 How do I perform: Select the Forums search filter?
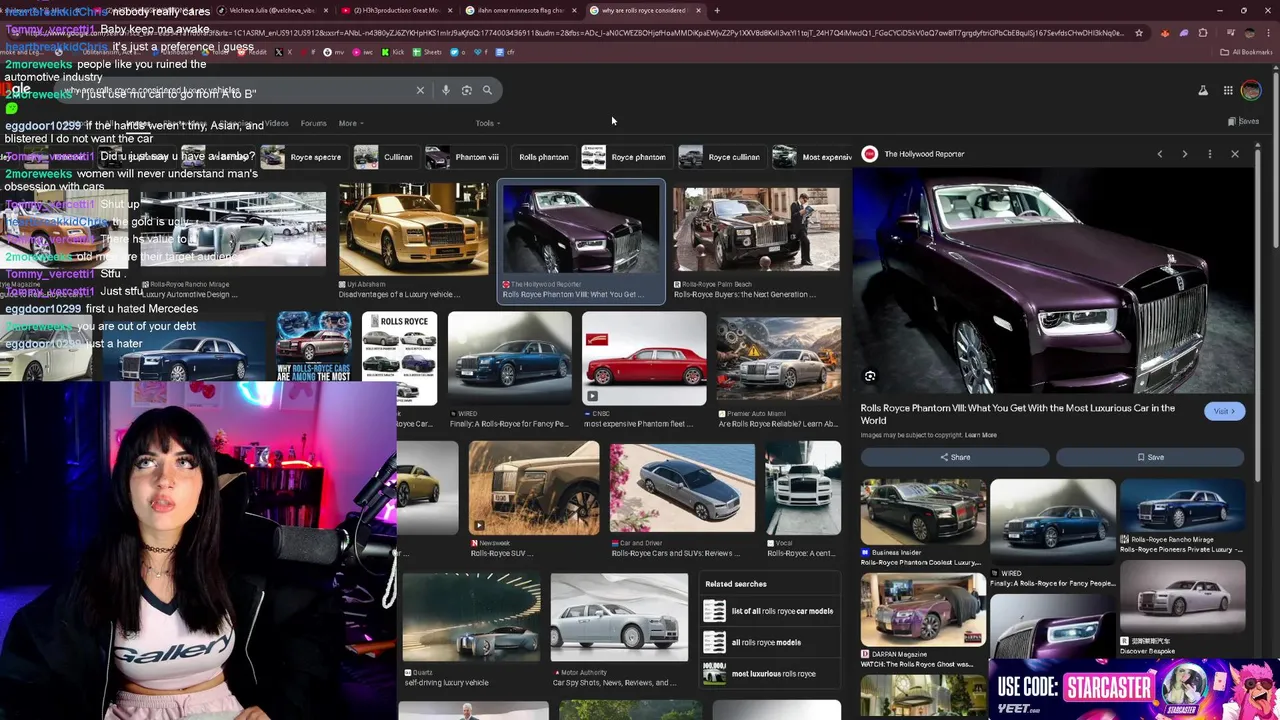tap(313, 123)
